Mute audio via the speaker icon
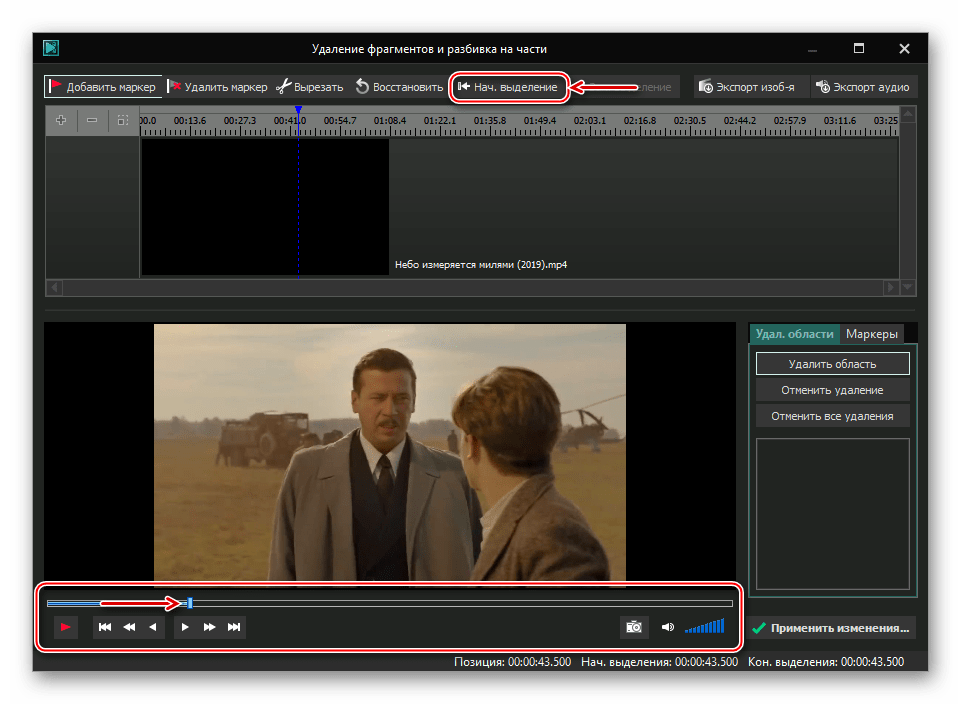The width and height of the screenshot is (961, 704). point(668,627)
